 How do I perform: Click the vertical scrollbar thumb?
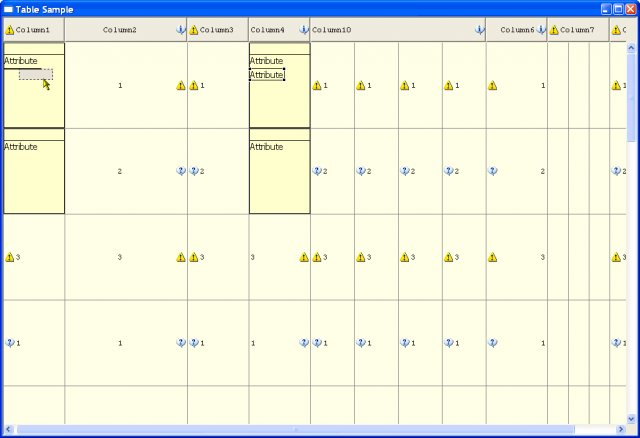(x=631, y=98)
